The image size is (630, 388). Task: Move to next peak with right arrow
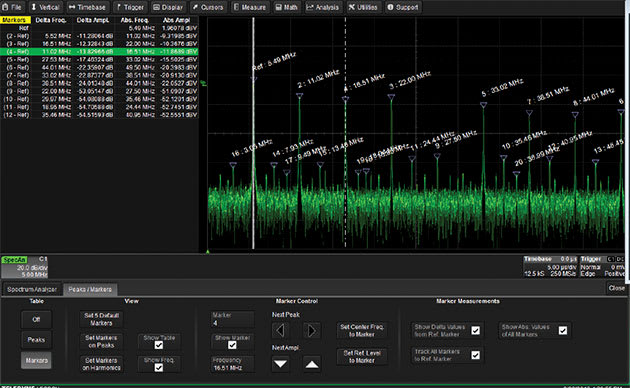(x=312, y=331)
